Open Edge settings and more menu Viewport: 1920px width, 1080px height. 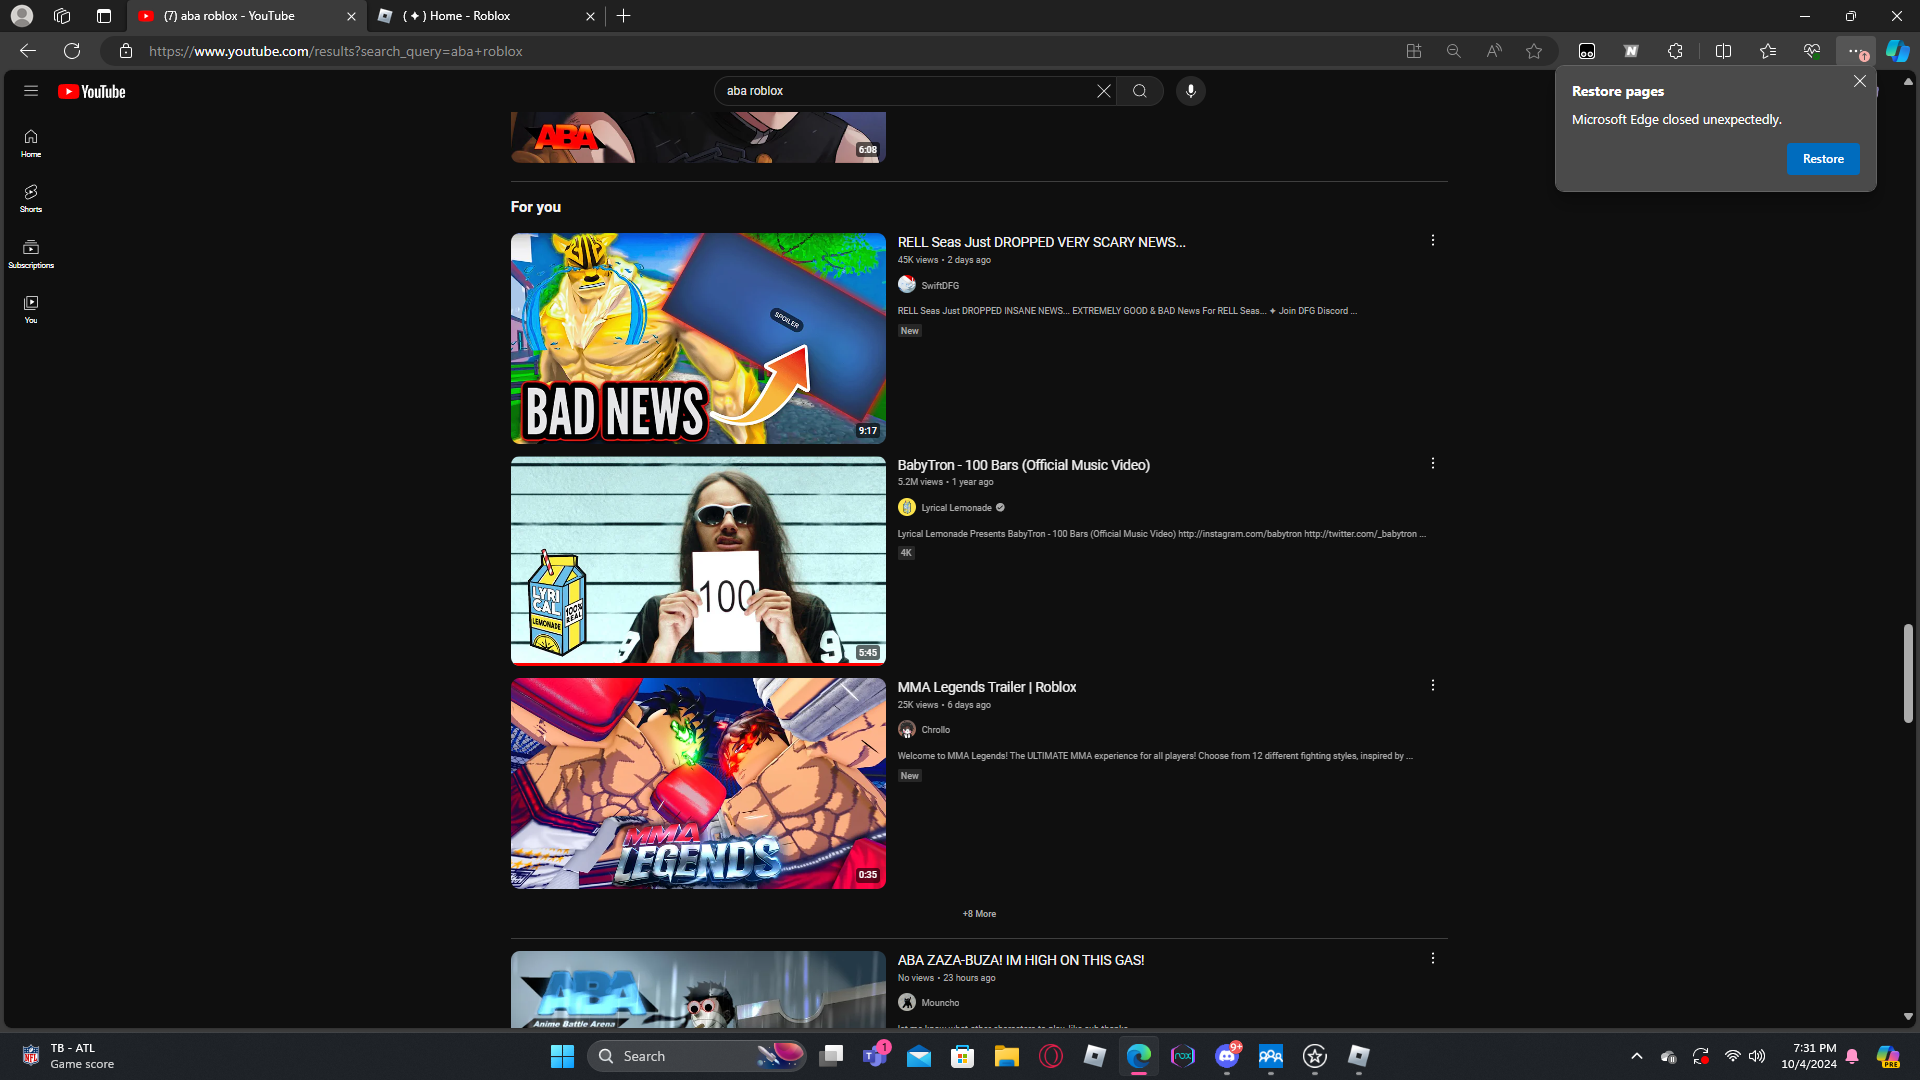click(x=1856, y=51)
